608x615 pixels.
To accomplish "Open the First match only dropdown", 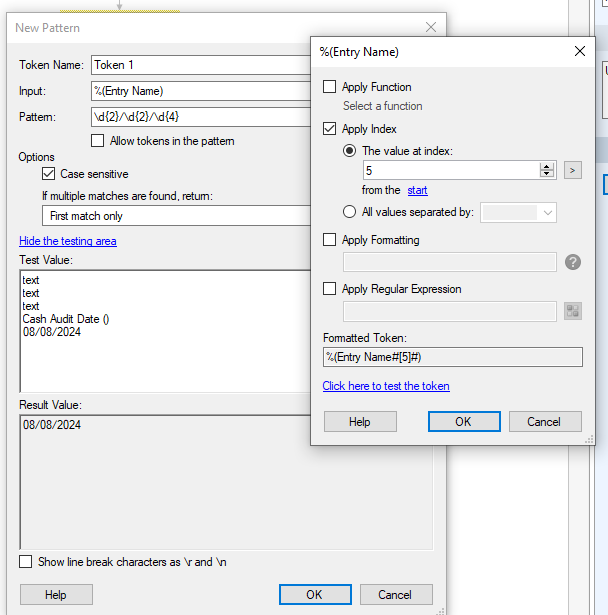I will coord(177,216).
